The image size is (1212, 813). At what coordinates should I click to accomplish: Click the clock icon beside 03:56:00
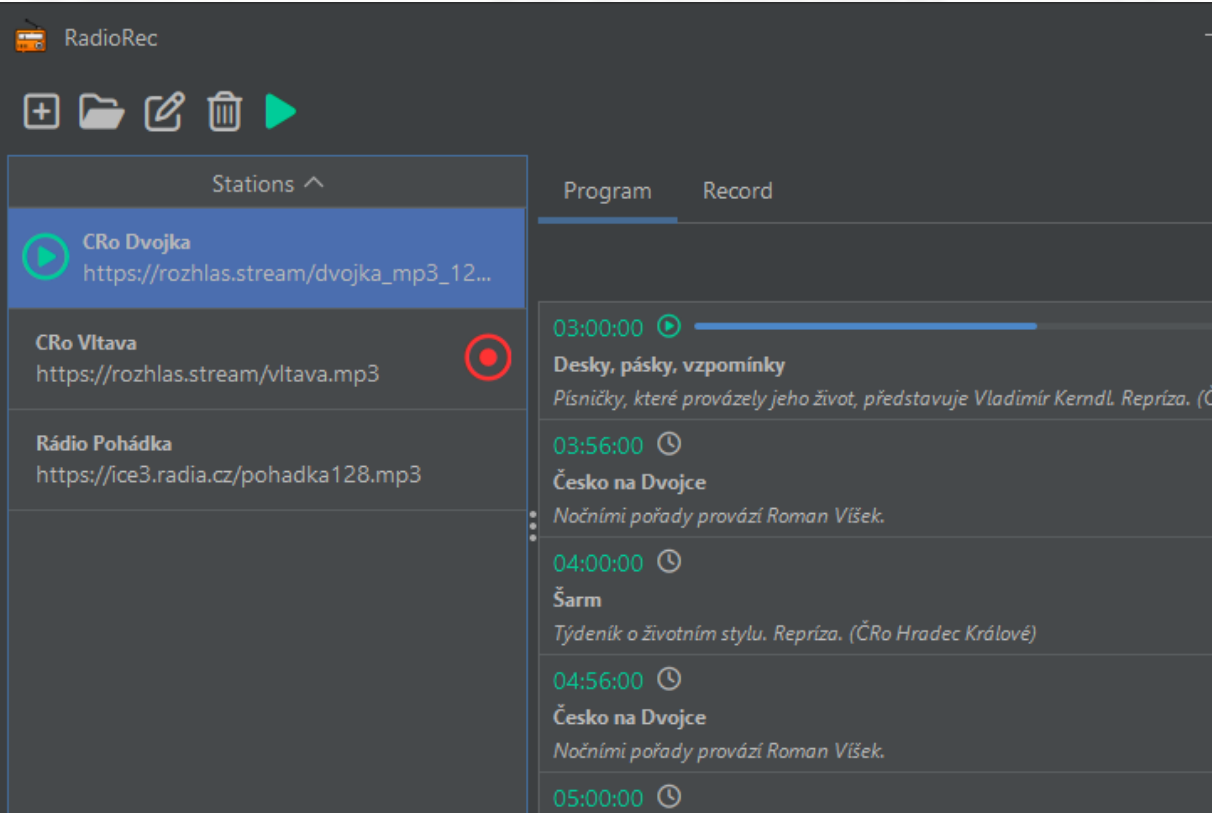(x=667, y=445)
